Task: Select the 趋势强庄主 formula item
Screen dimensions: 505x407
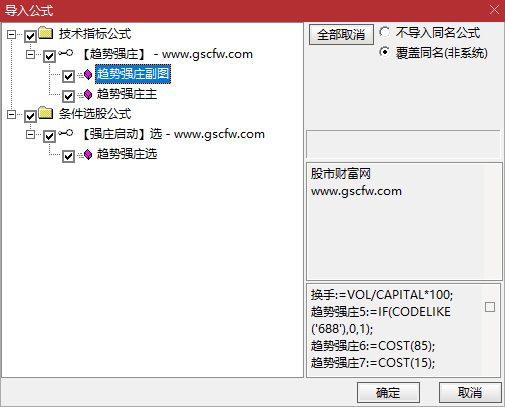Action: (127, 94)
